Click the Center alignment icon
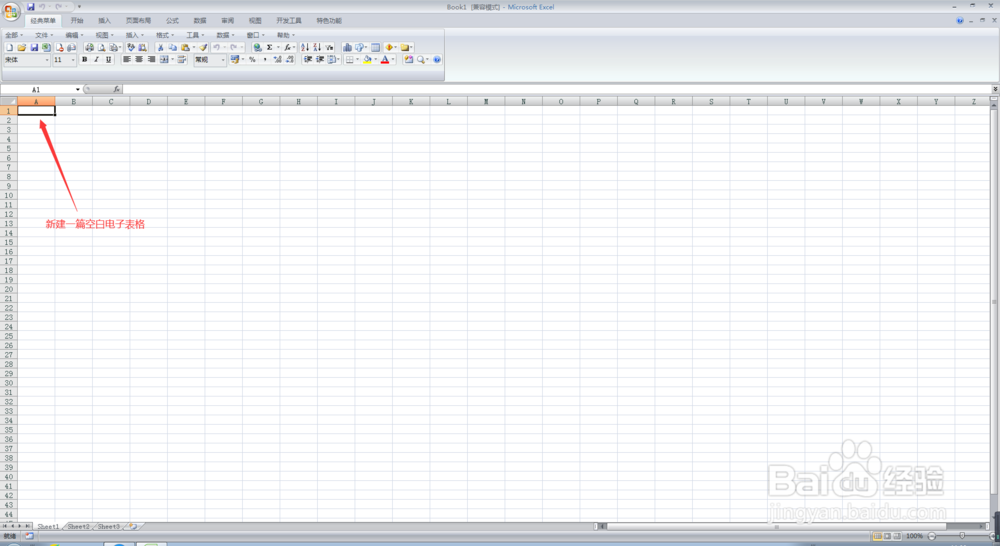 (139, 59)
